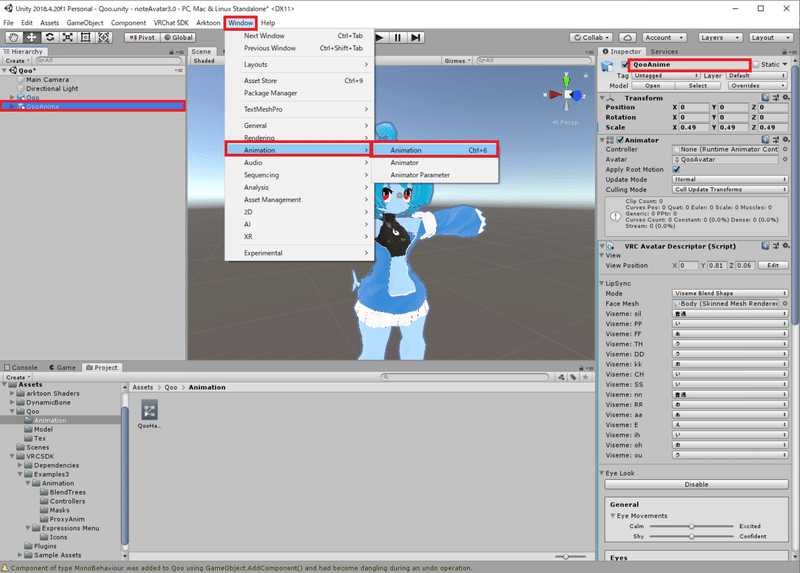Click the model Select button
The image size is (800, 573).
(697, 85)
